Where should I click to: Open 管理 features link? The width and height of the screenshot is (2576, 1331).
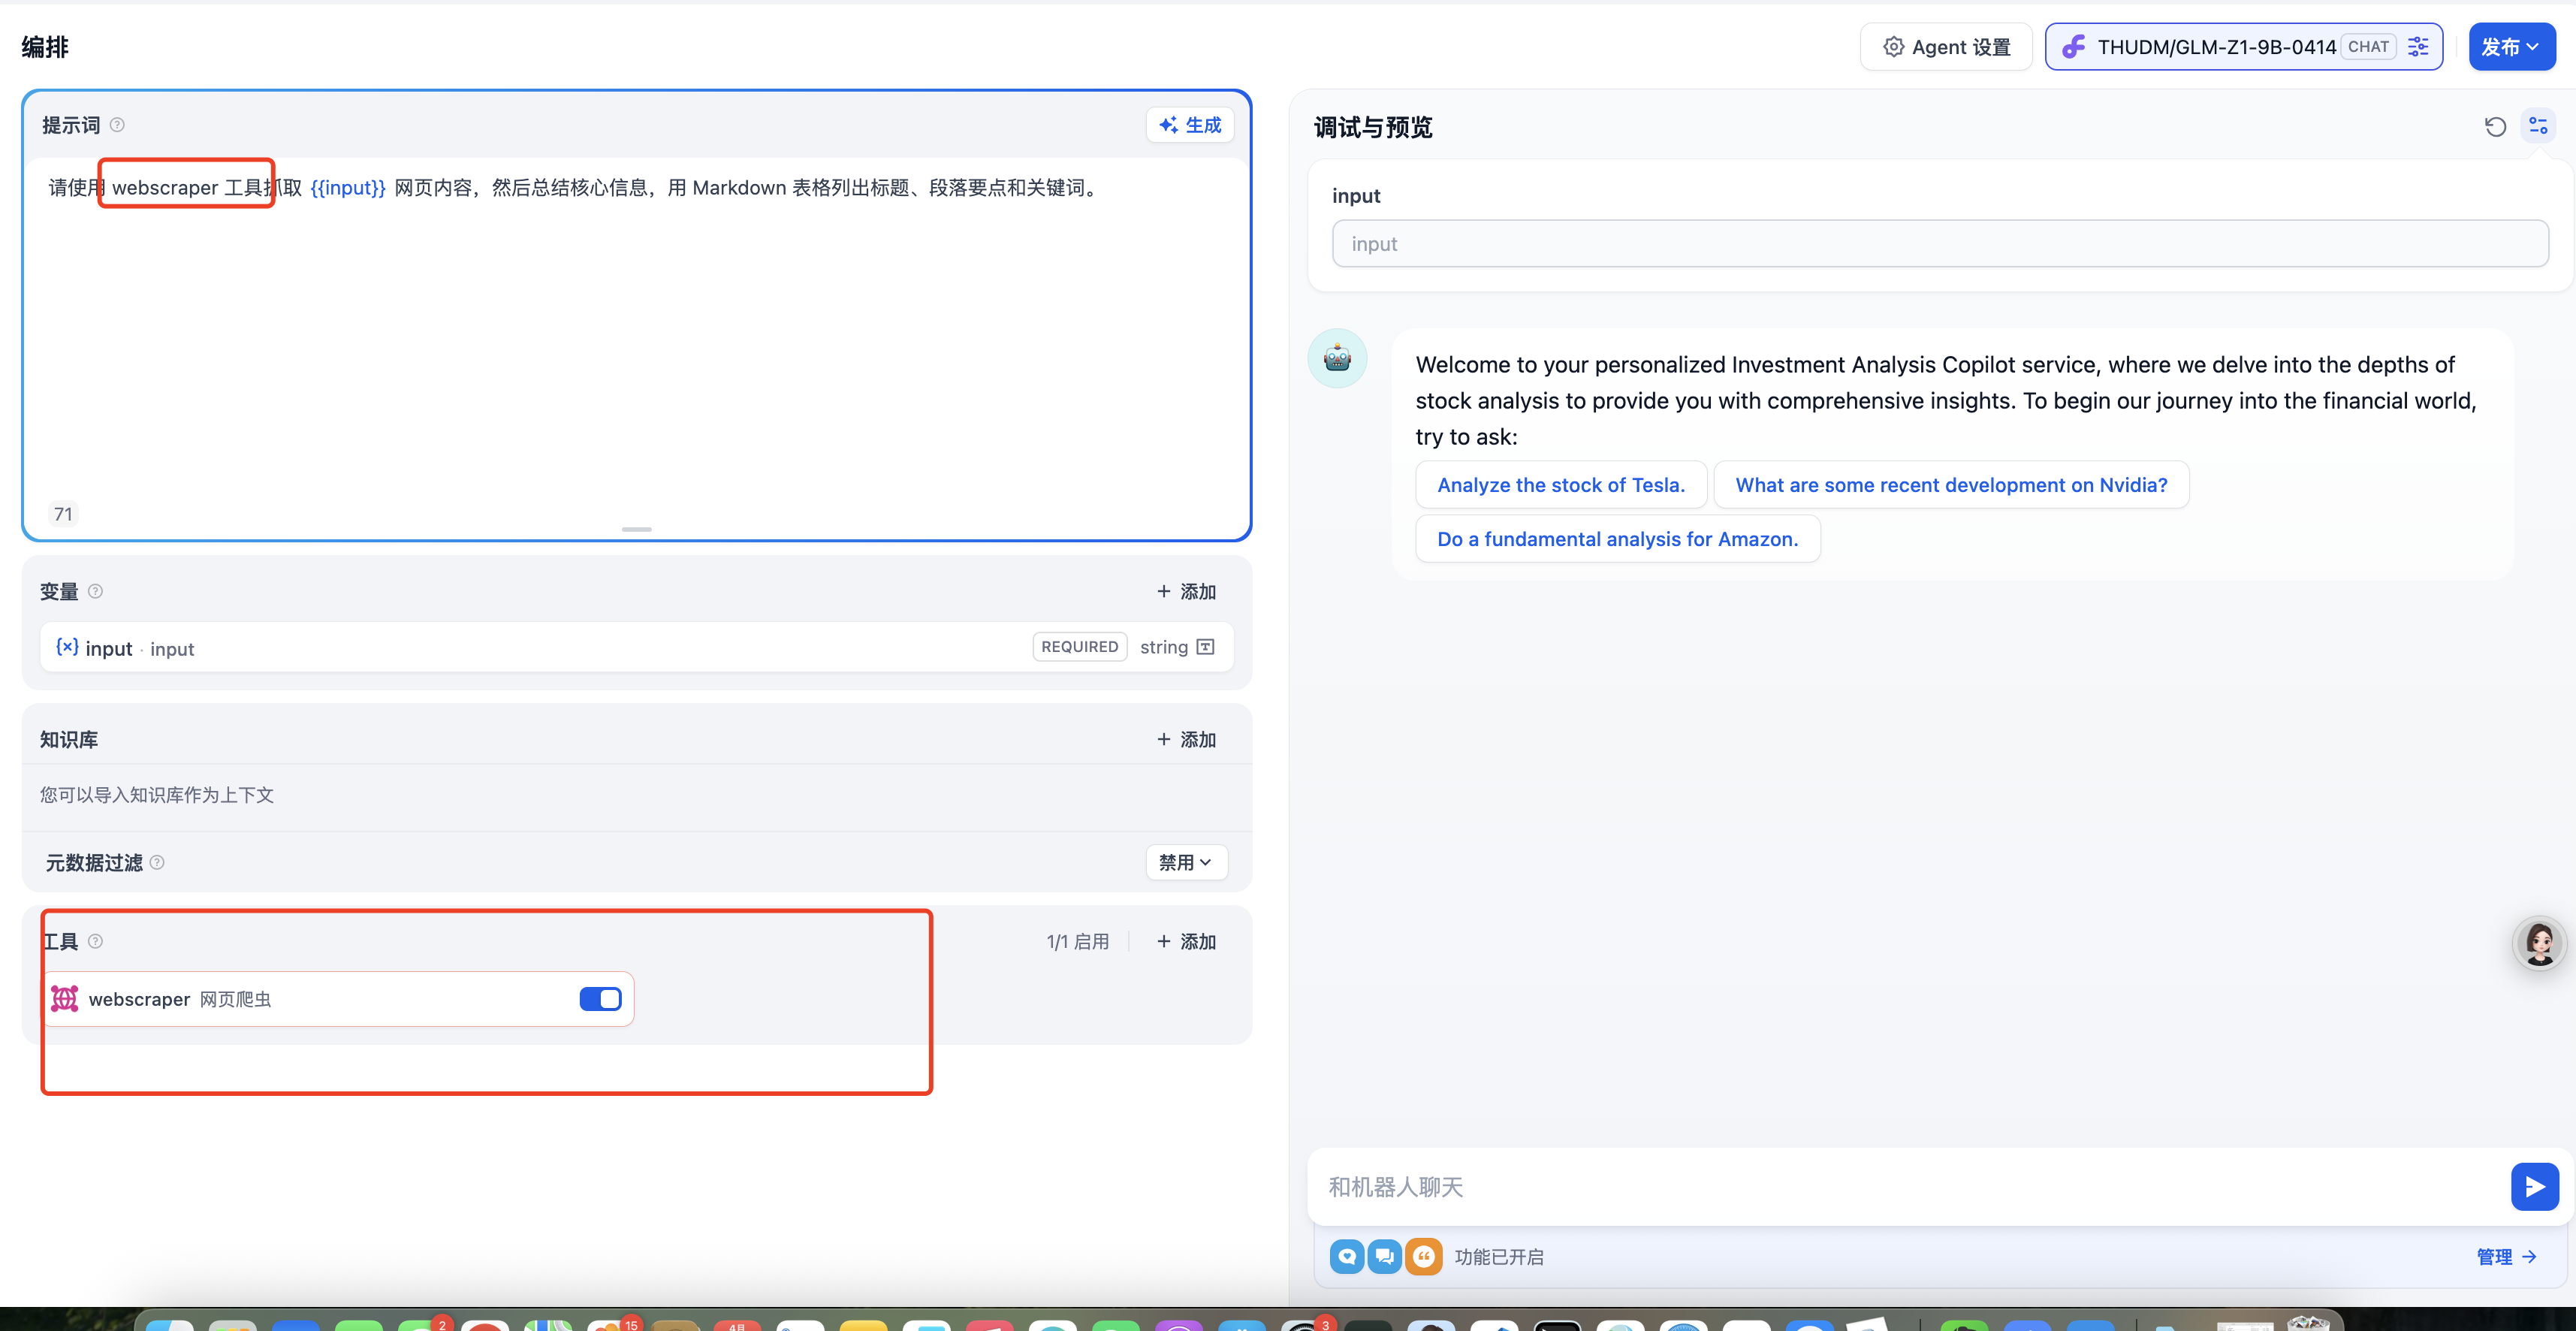click(2506, 1257)
